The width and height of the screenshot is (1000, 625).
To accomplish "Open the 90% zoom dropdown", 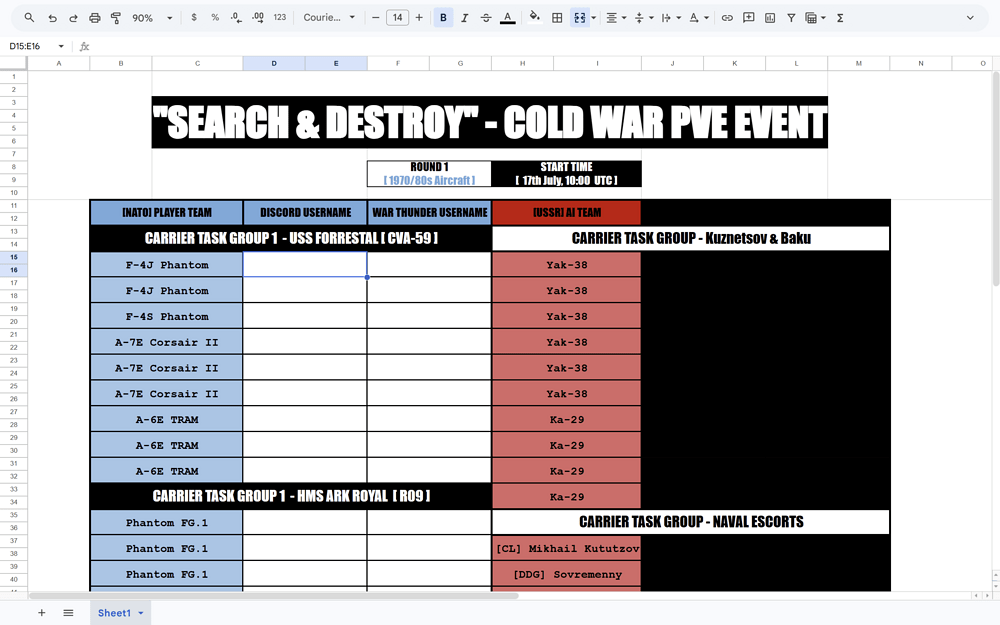I will (152, 18).
